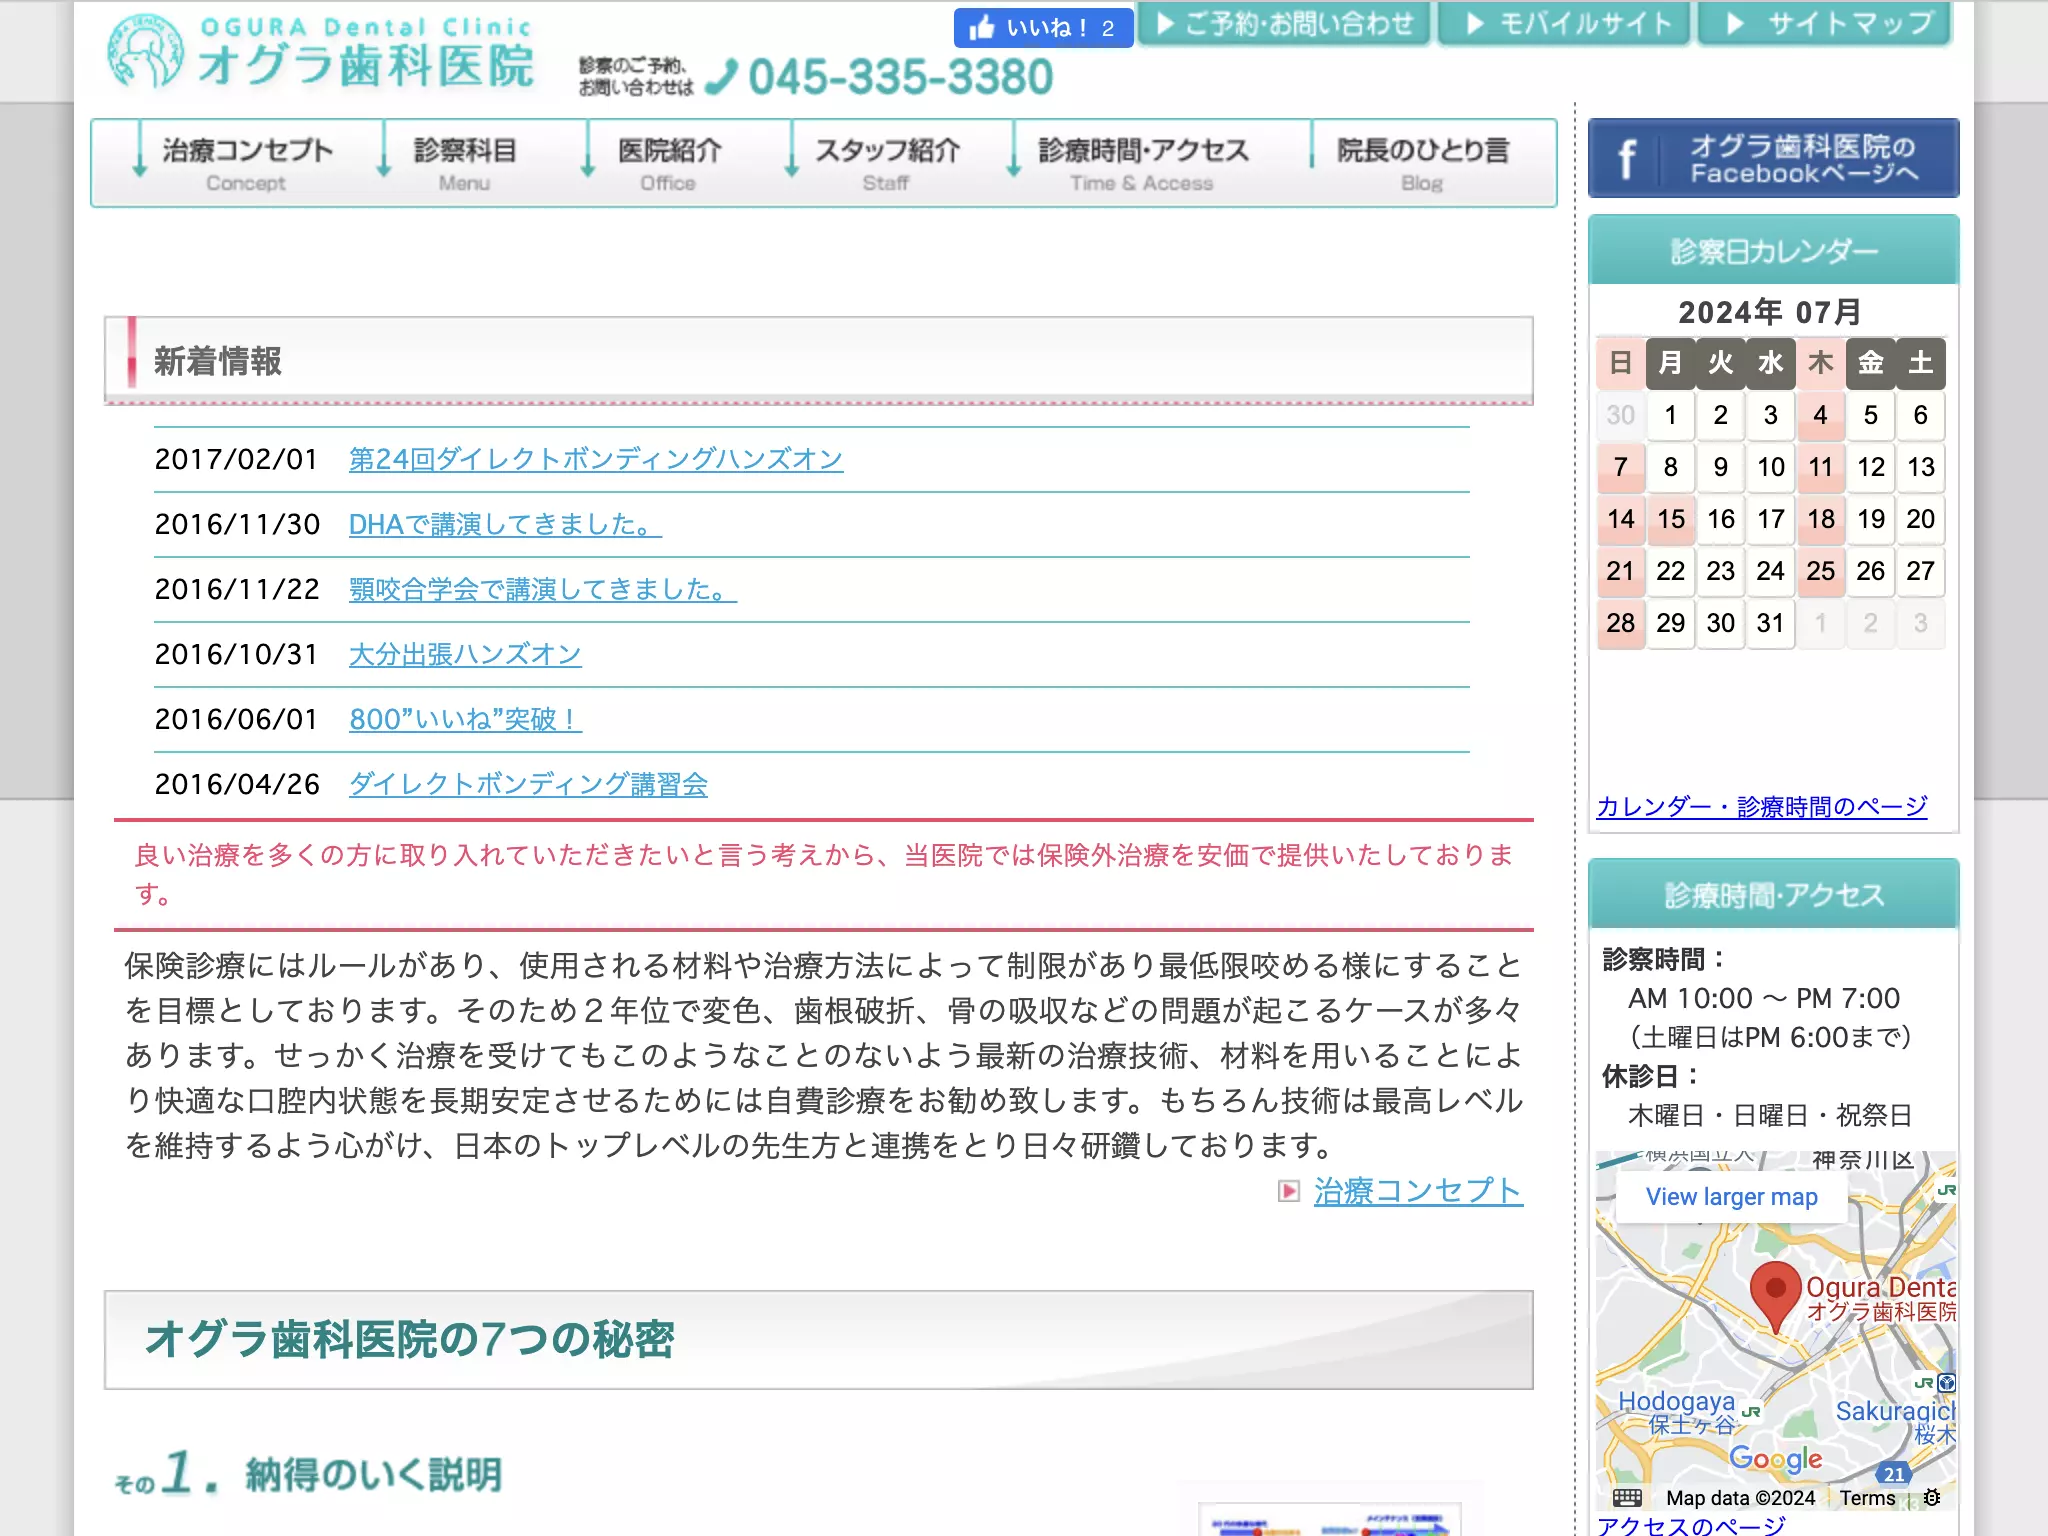Screen dimensions: 2048x1536
Task: Open カレンダー・診療時間のページ link
Action: tap(1762, 807)
